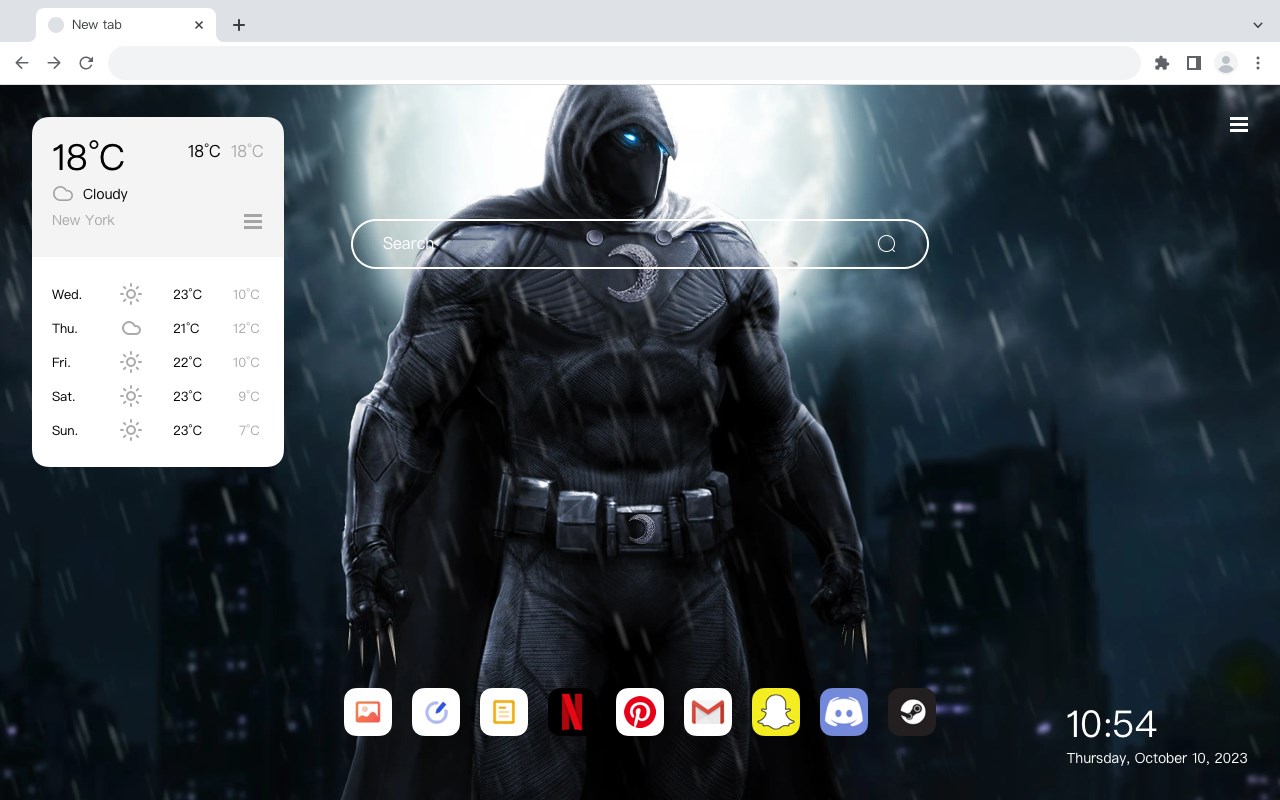Click the Thursday, October 10, 2023 date
The image size is (1280, 800).
[1157, 758]
